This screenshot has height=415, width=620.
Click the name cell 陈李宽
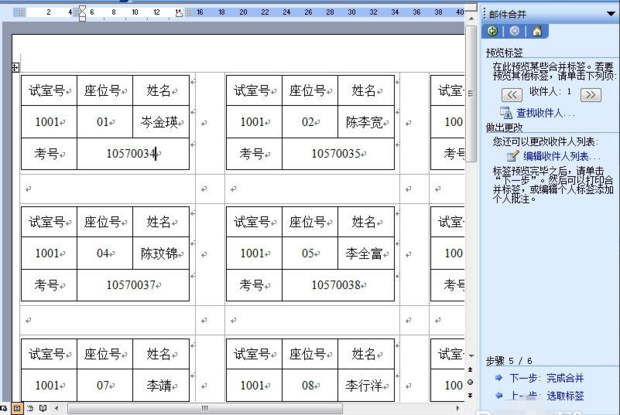[365, 122]
